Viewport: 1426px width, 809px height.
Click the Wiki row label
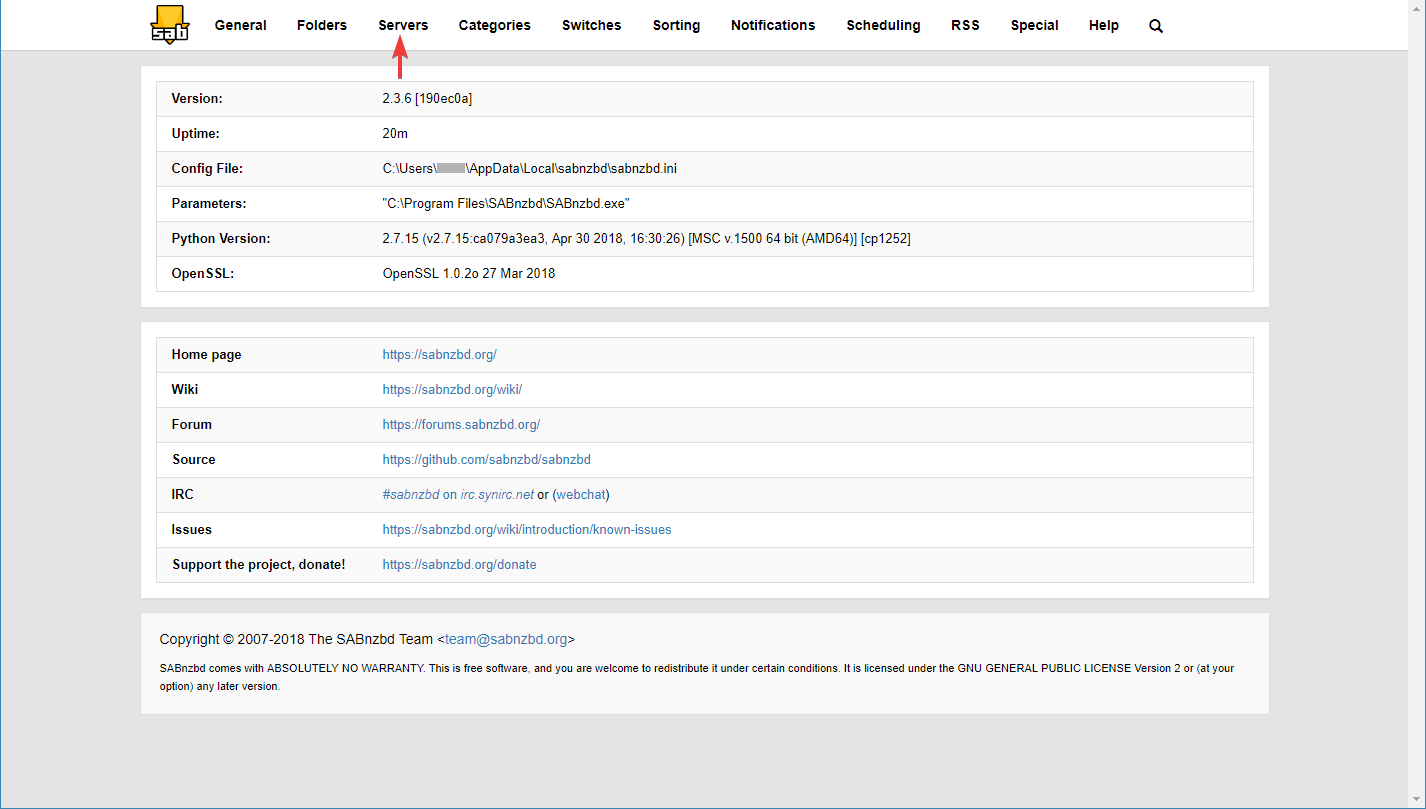click(x=185, y=389)
